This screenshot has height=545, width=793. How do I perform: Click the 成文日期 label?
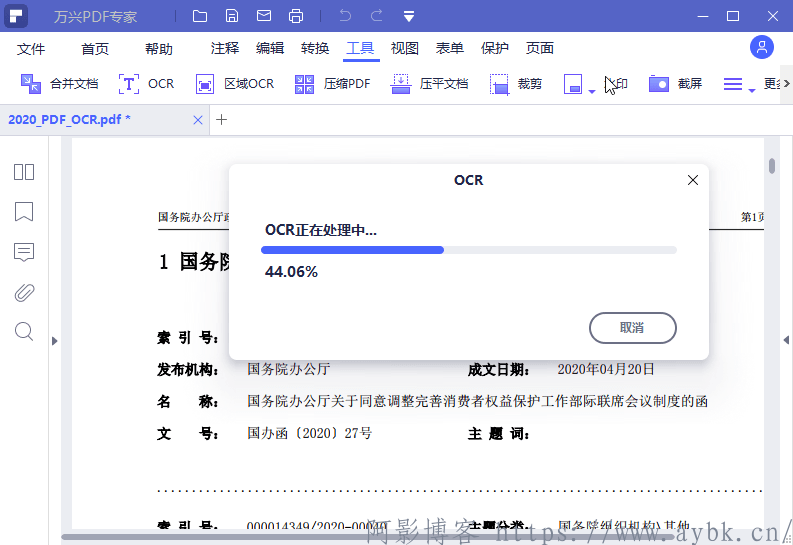pyautogui.click(x=499, y=370)
